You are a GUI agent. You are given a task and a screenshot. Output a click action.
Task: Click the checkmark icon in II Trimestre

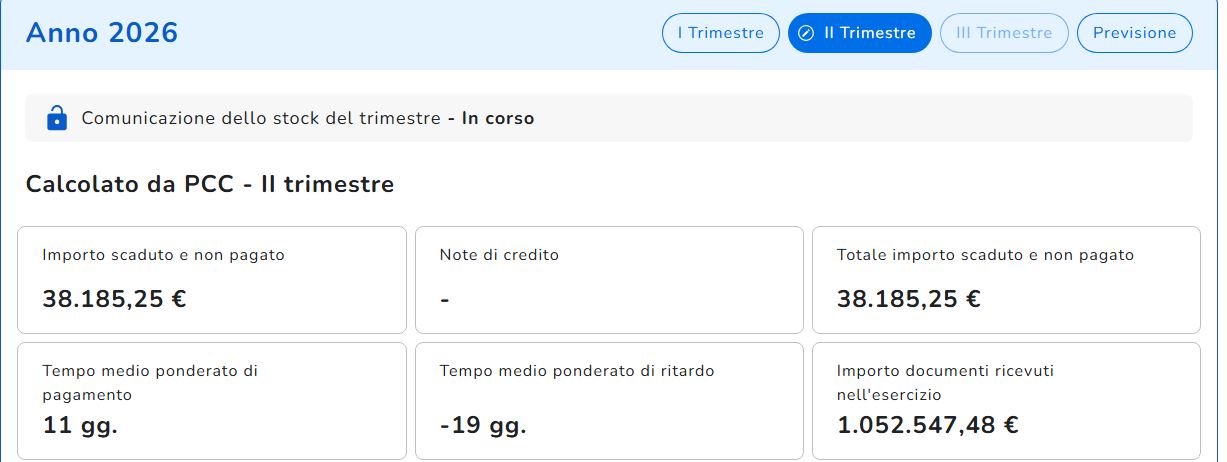(x=806, y=33)
